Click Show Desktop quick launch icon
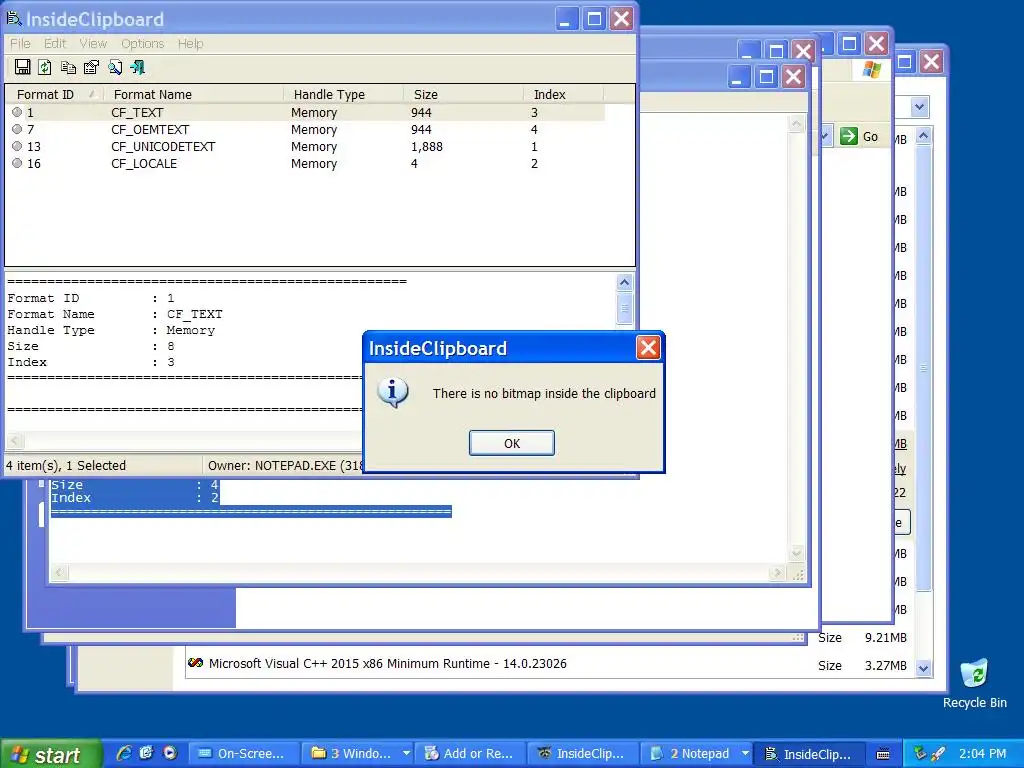This screenshot has width=1024, height=768. [146, 753]
